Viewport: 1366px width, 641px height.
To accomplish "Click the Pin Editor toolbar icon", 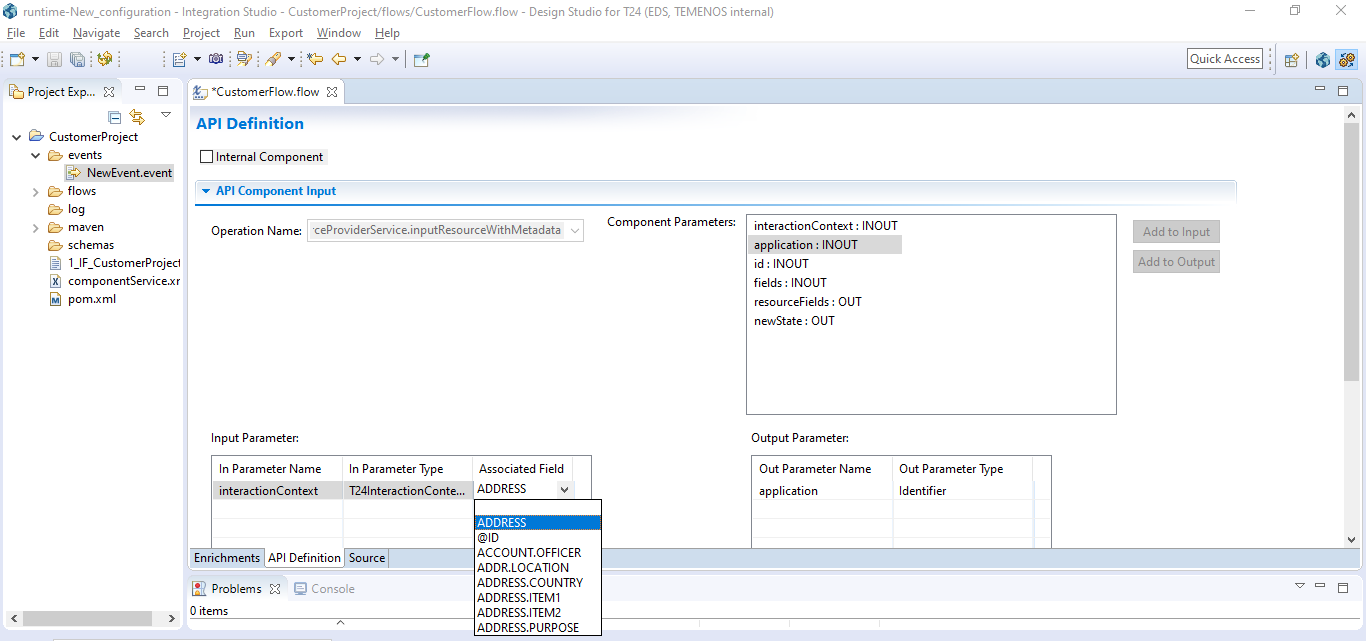I will [x=421, y=60].
